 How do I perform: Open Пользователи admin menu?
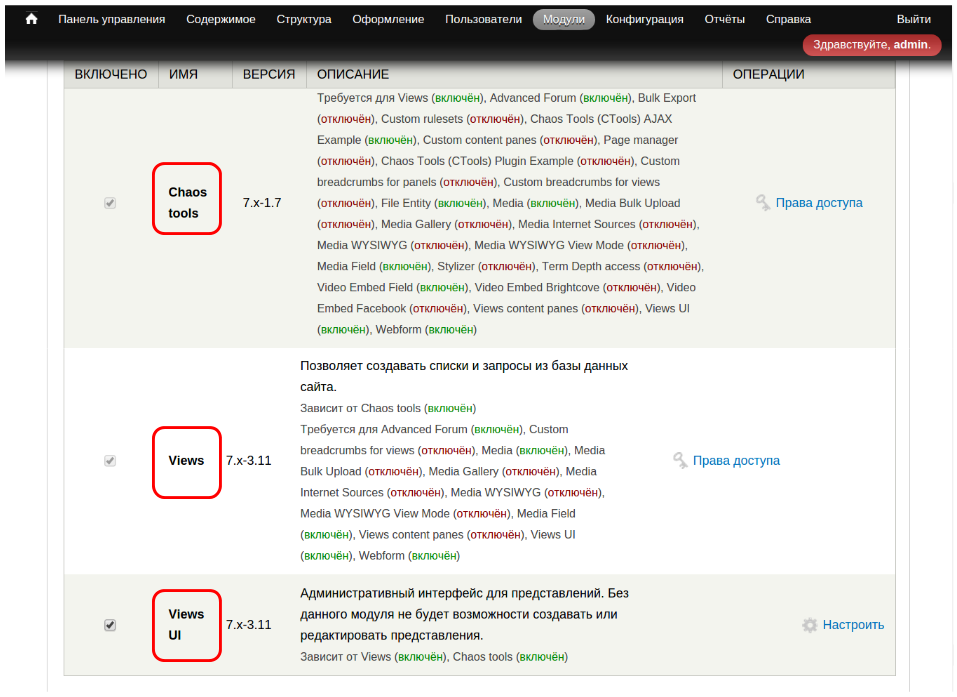483,19
